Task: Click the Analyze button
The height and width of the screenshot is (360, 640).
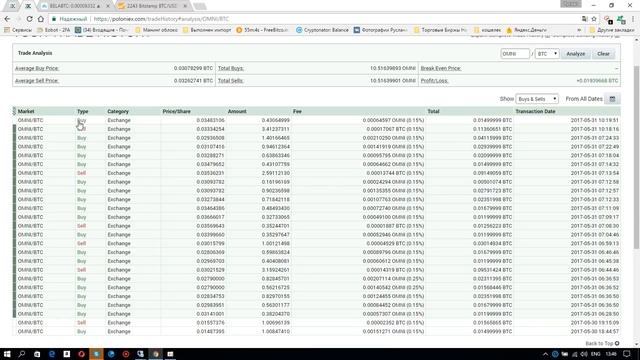Action: [576, 53]
